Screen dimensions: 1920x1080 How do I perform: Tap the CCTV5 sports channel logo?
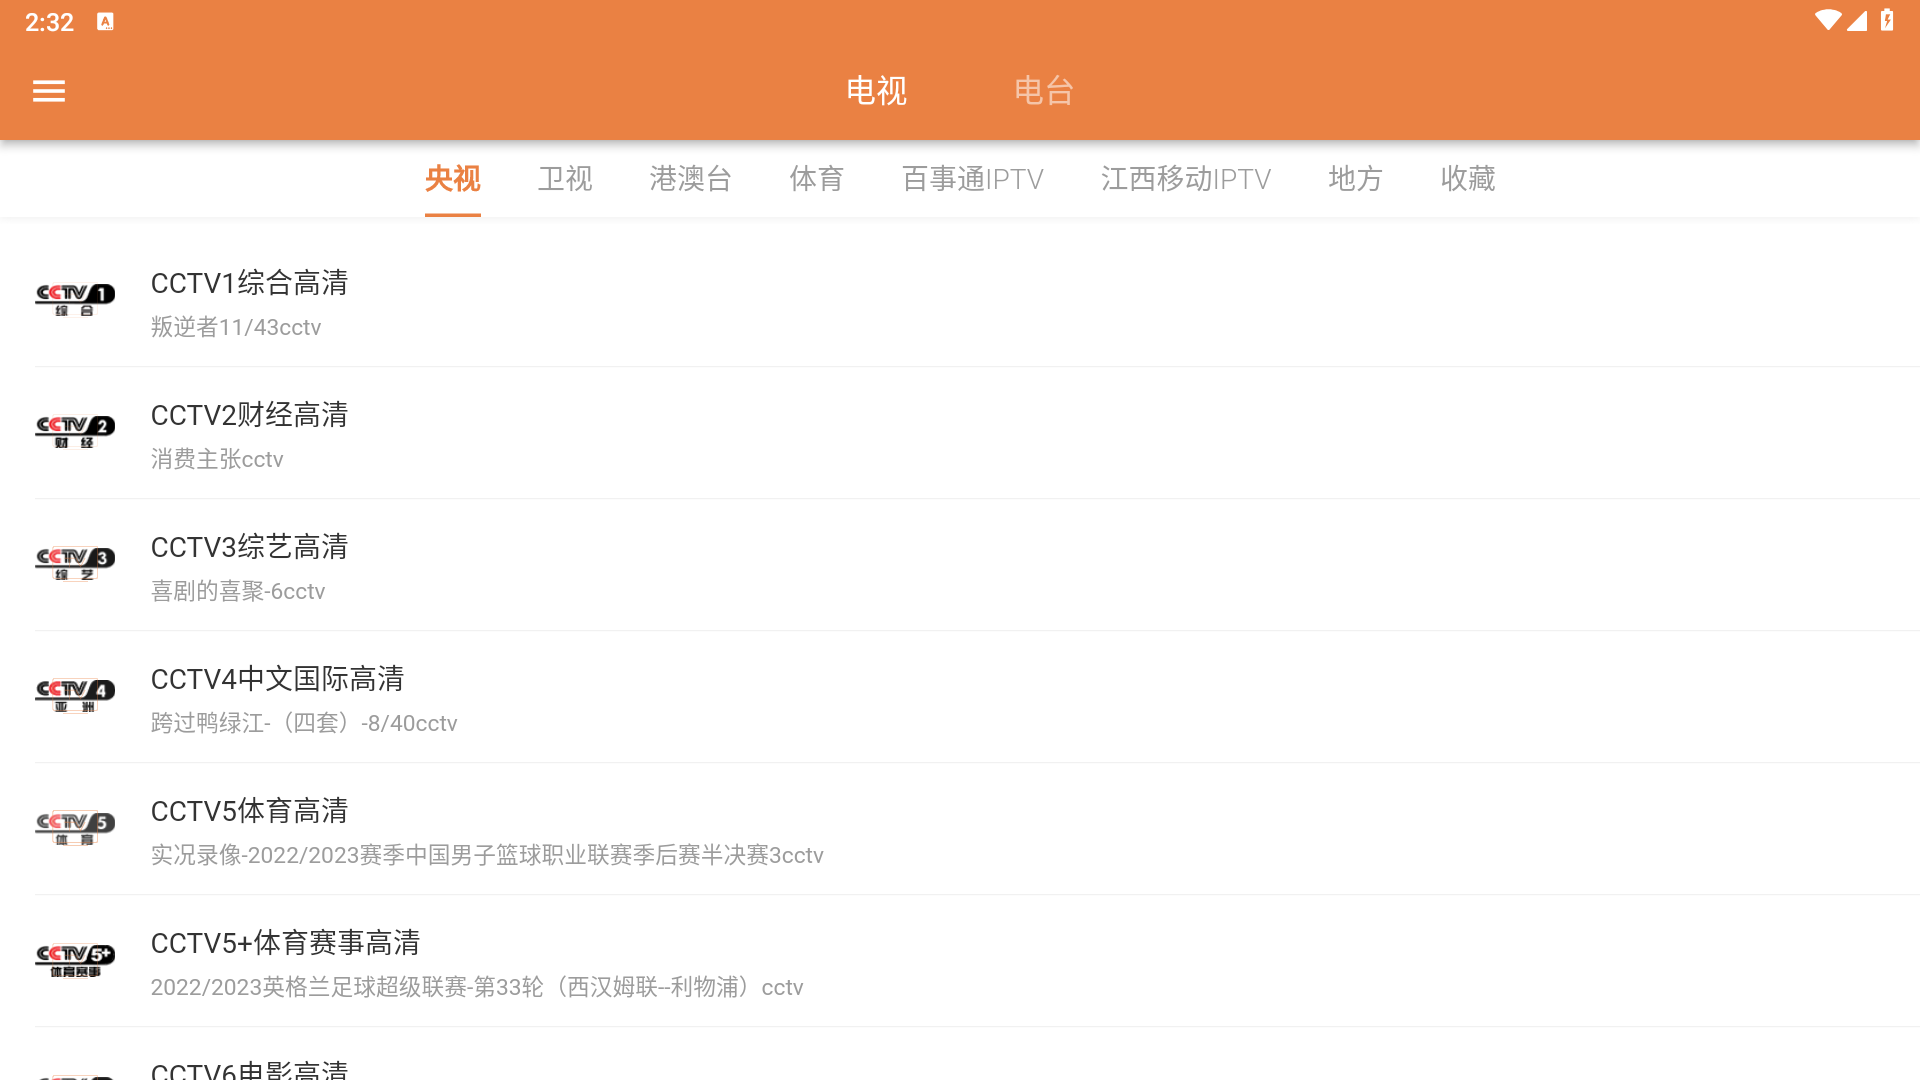pyautogui.click(x=75, y=828)
